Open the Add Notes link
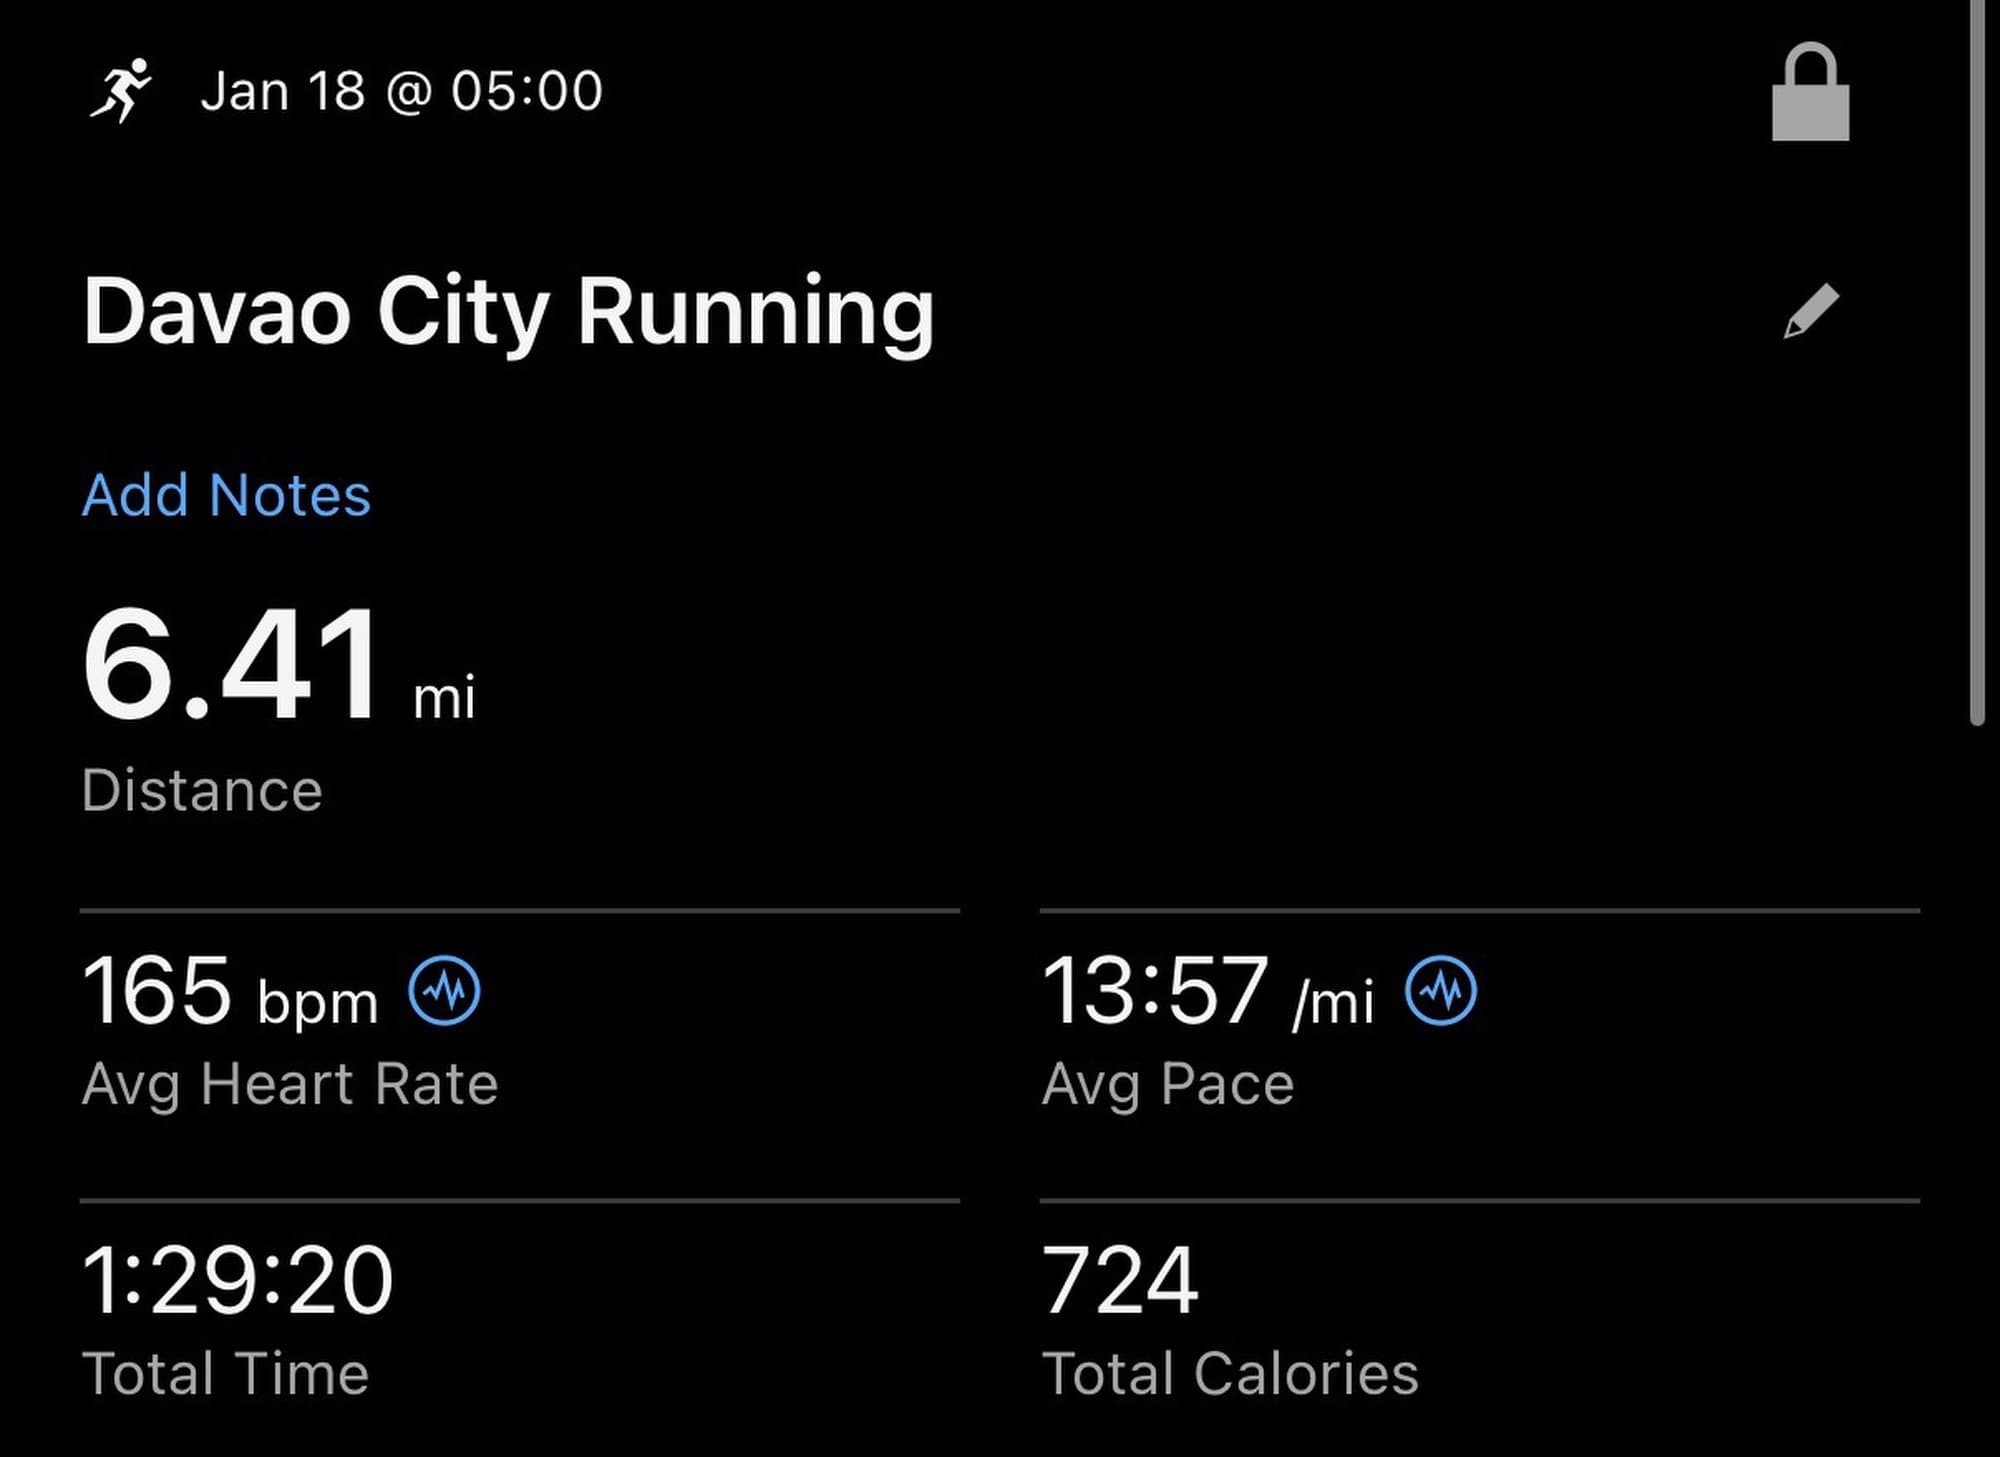This screenshot has width=2000, height=1457. click(226, 495)
